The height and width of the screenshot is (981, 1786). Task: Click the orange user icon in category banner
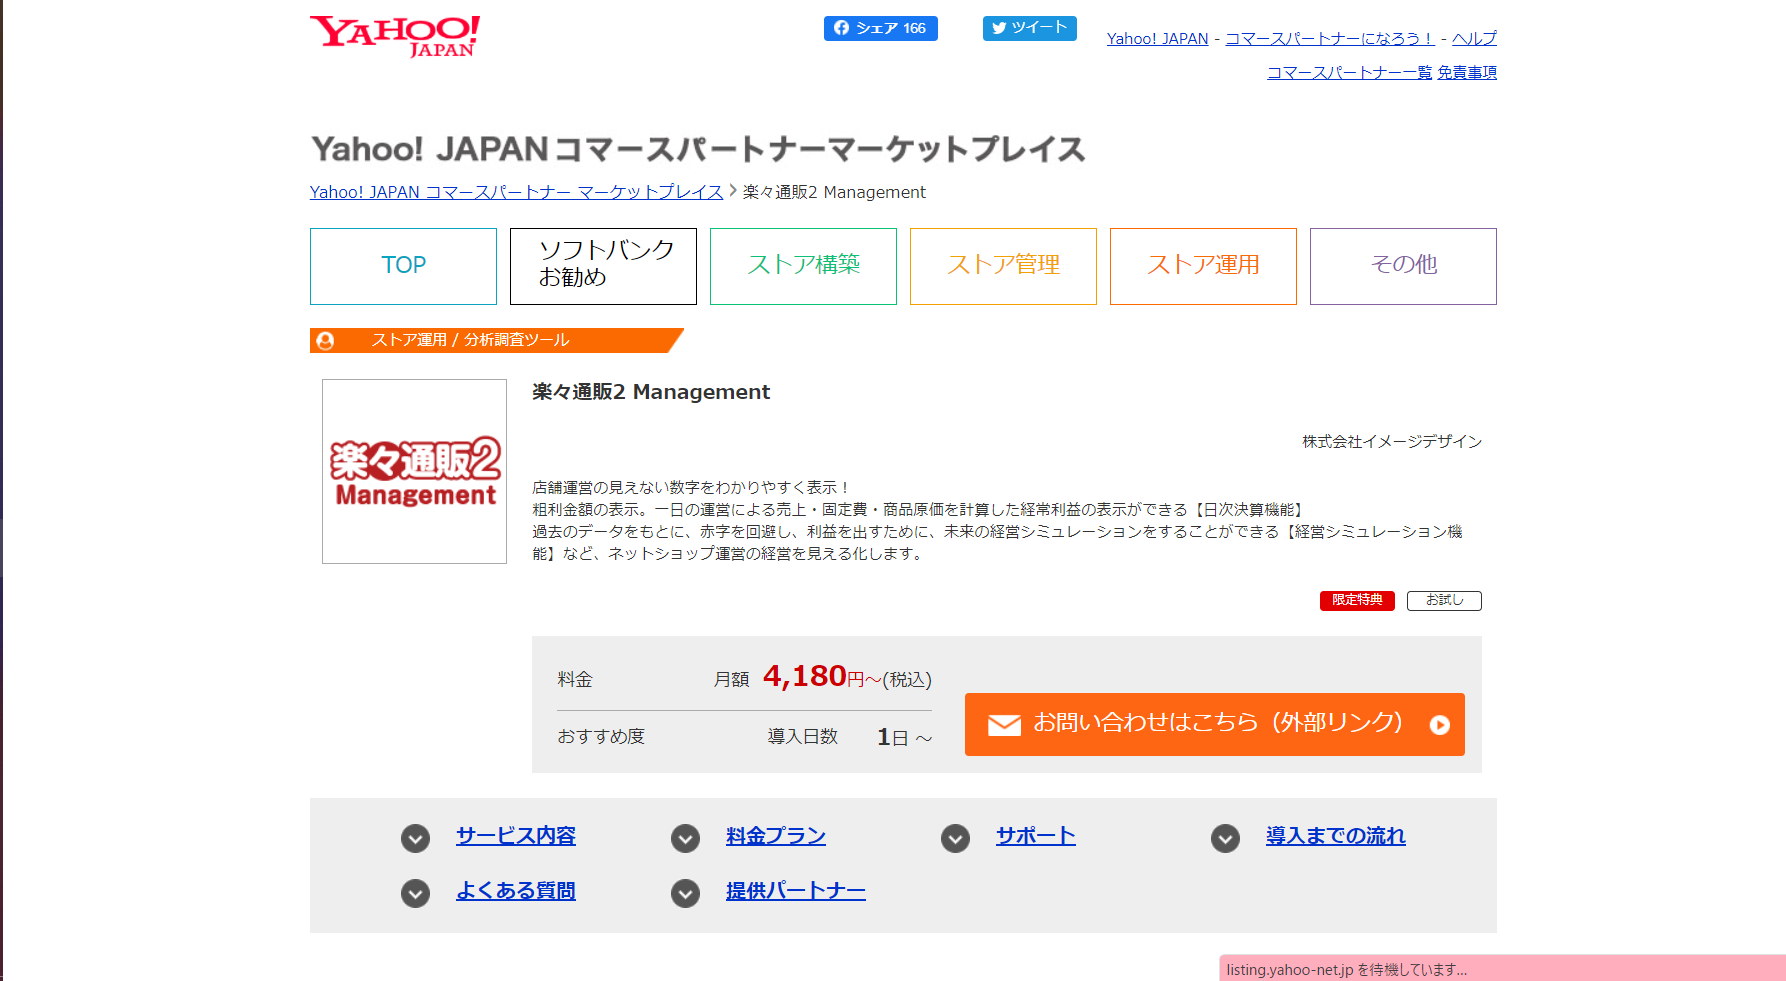click(325, 341)
